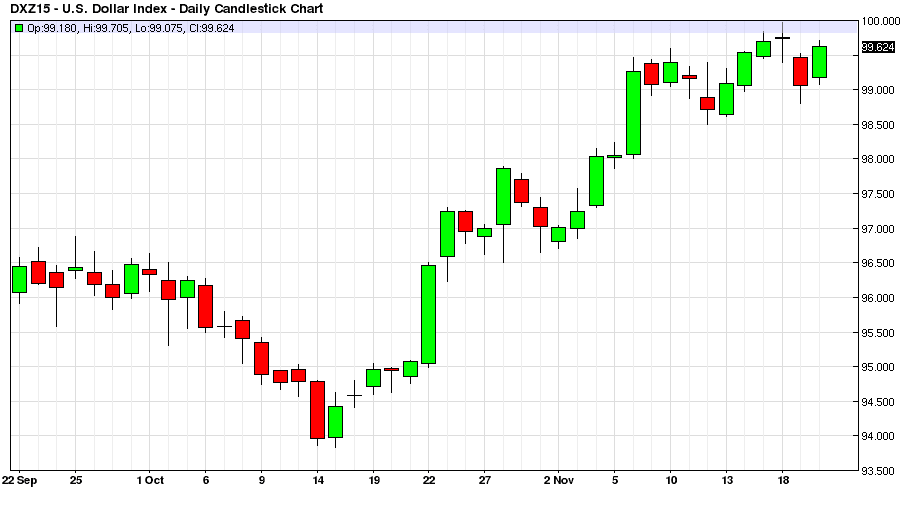This screenshot has height=511, width=900.
Task: Click the 97.000 price axis label
Action: point(878,229)
